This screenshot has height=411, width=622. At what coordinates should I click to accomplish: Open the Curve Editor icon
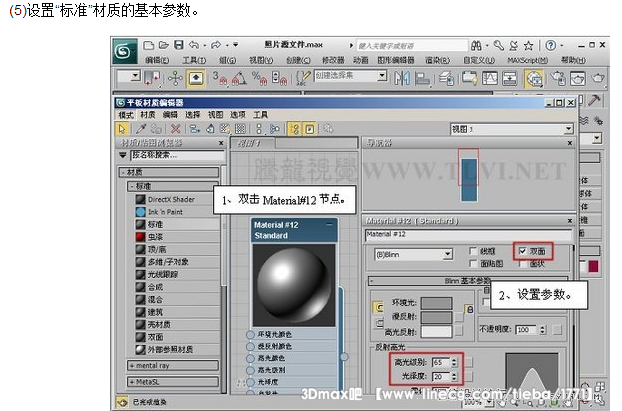tap(490, 78)
